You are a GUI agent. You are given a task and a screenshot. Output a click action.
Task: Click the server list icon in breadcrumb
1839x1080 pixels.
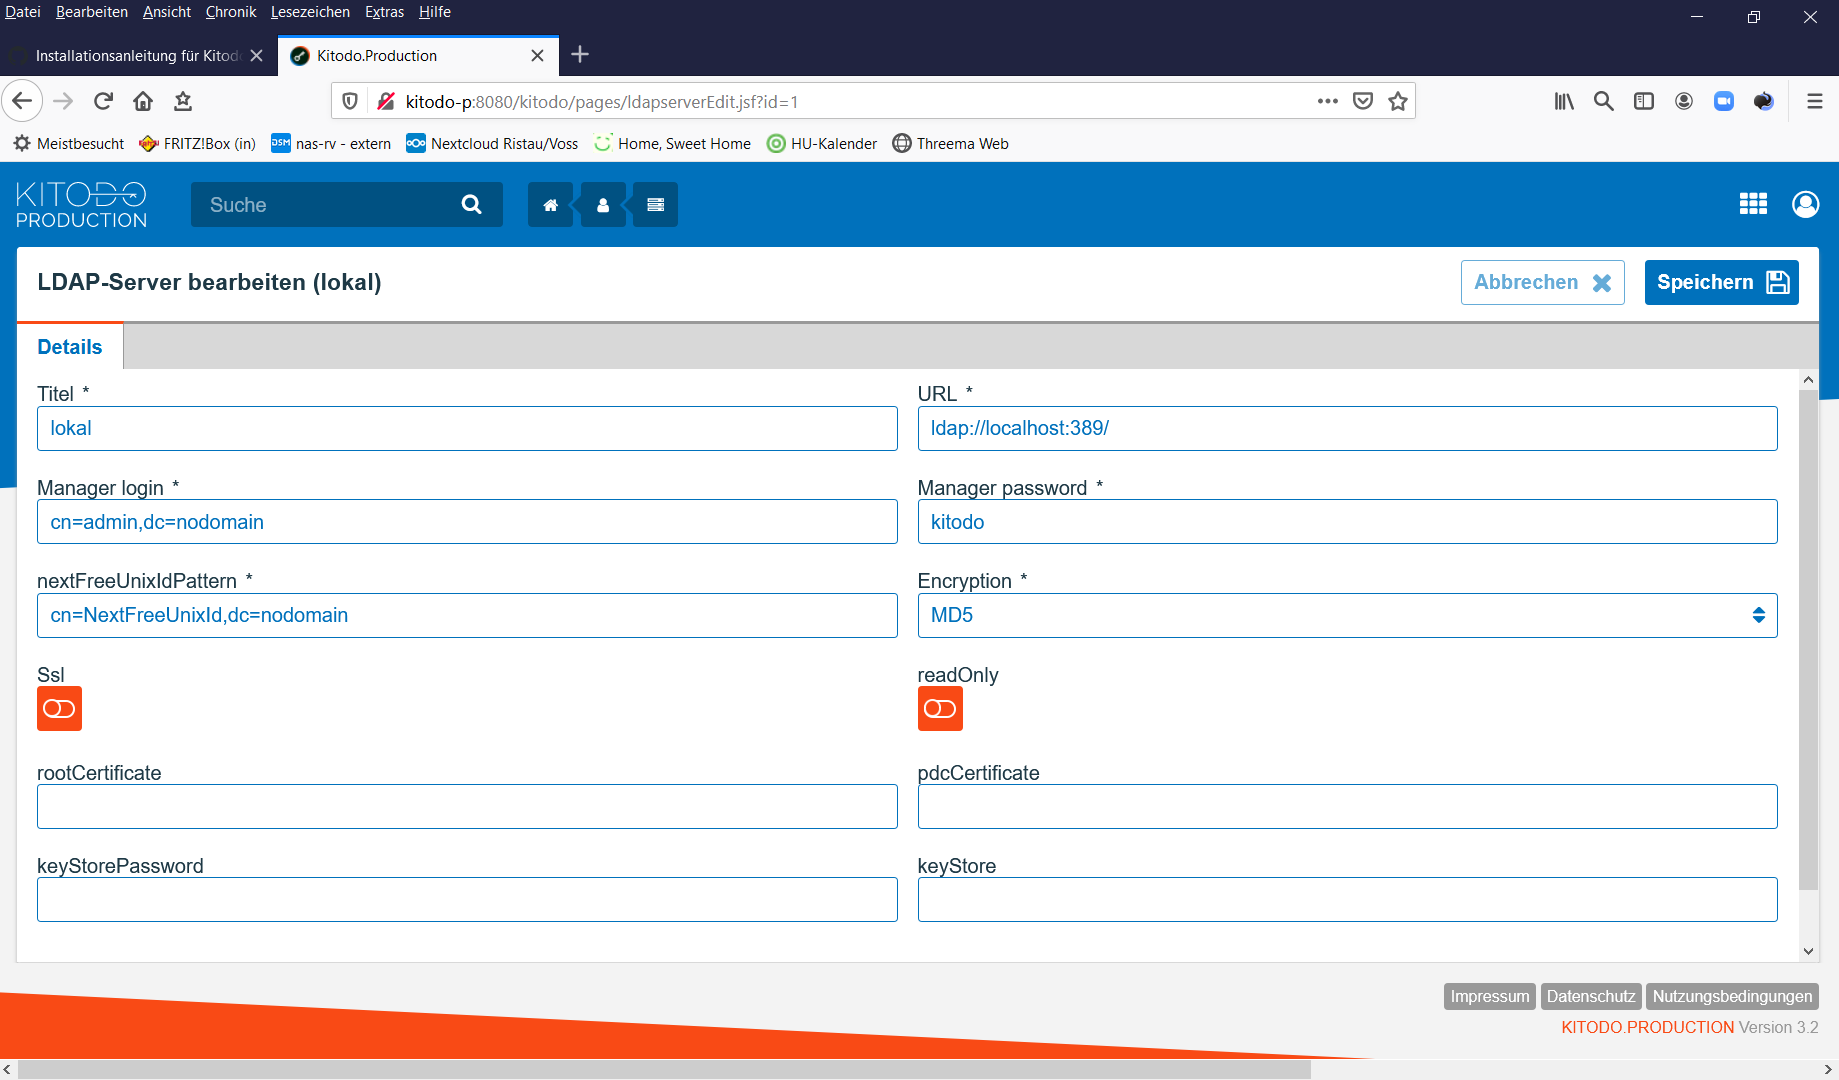(656, 205)
